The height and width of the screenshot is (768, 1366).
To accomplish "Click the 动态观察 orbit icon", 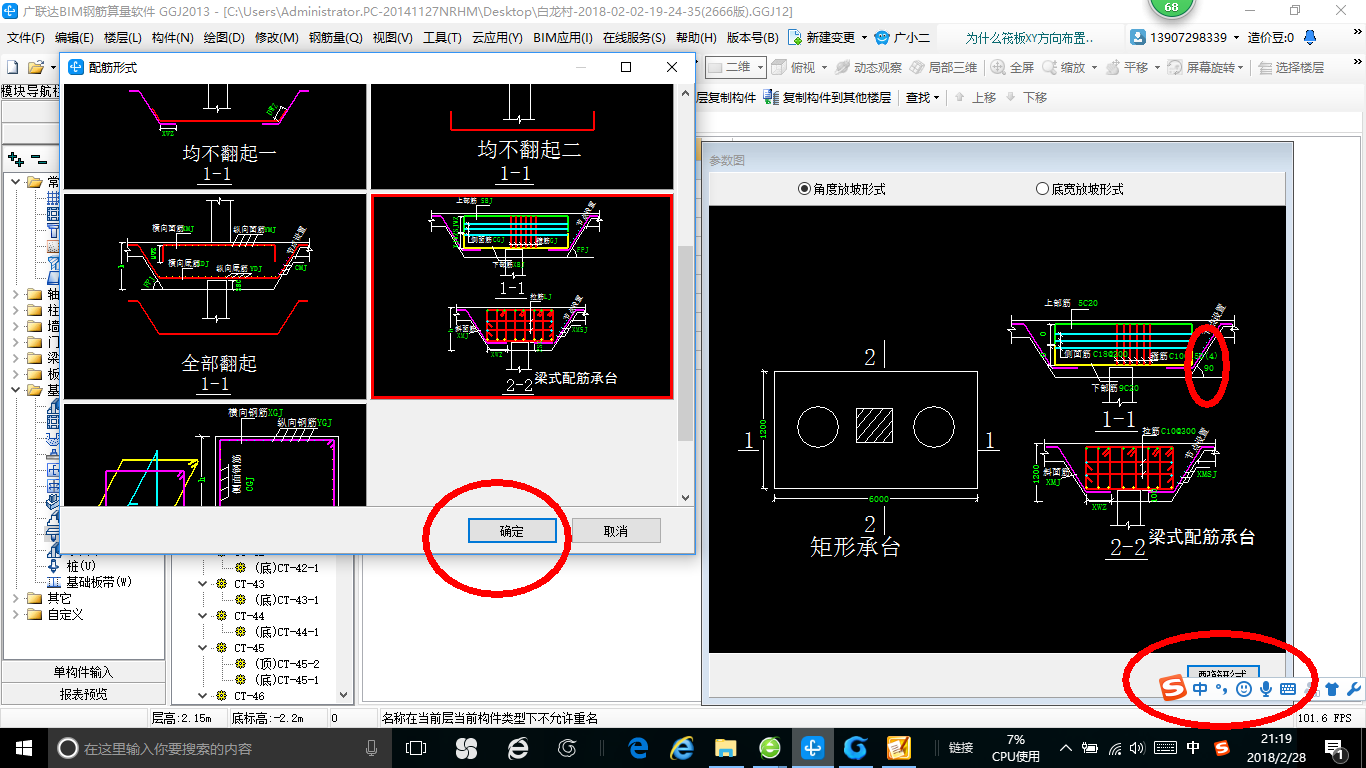I will click(x=843, y=68).
